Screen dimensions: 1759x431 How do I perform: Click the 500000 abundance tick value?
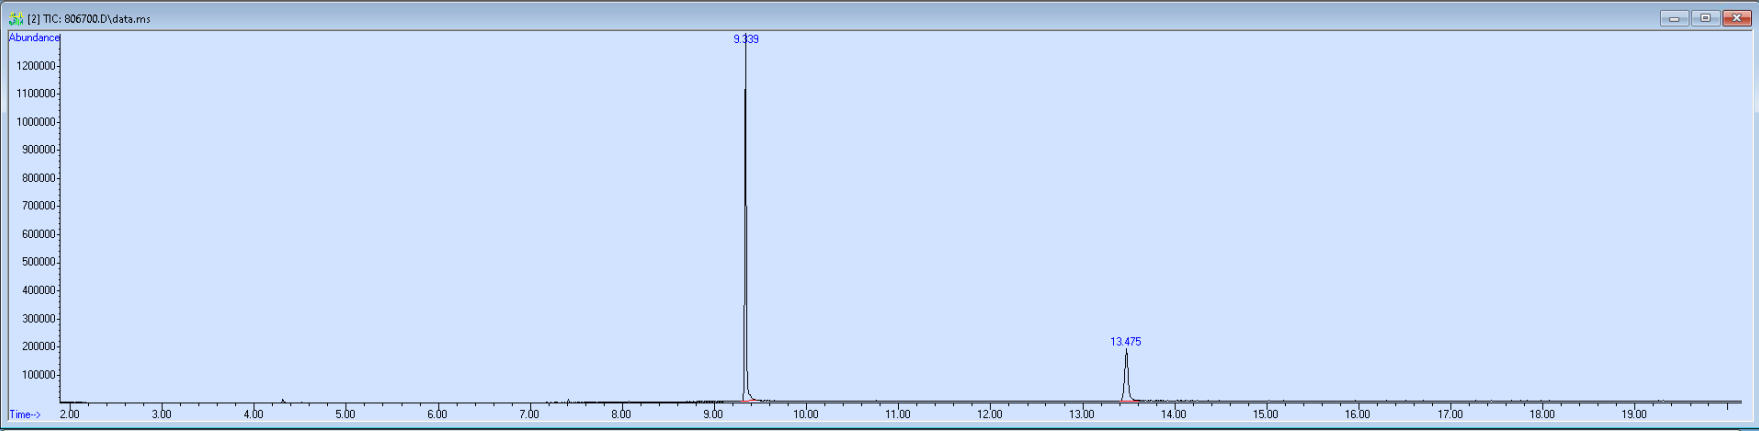[39, 262]
